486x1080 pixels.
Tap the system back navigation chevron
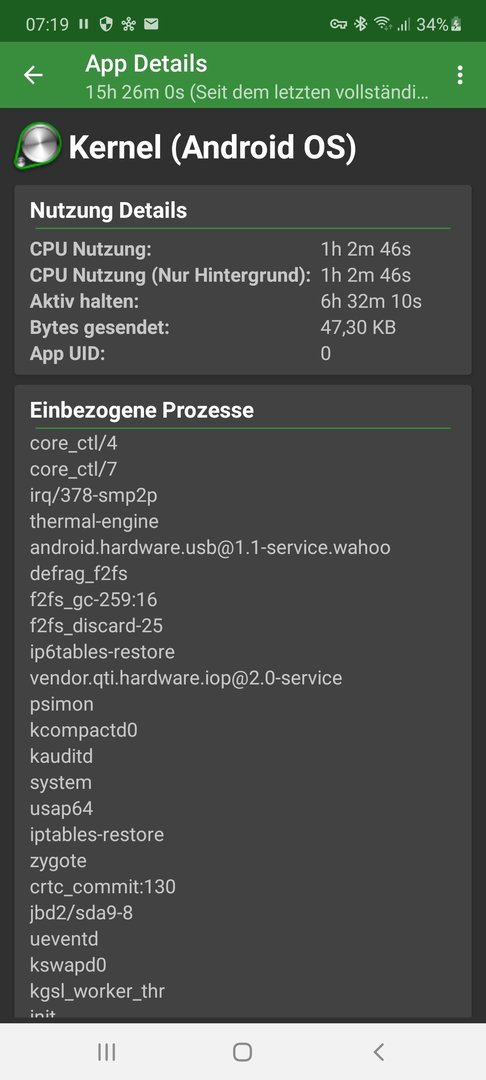coord(378,1051)
